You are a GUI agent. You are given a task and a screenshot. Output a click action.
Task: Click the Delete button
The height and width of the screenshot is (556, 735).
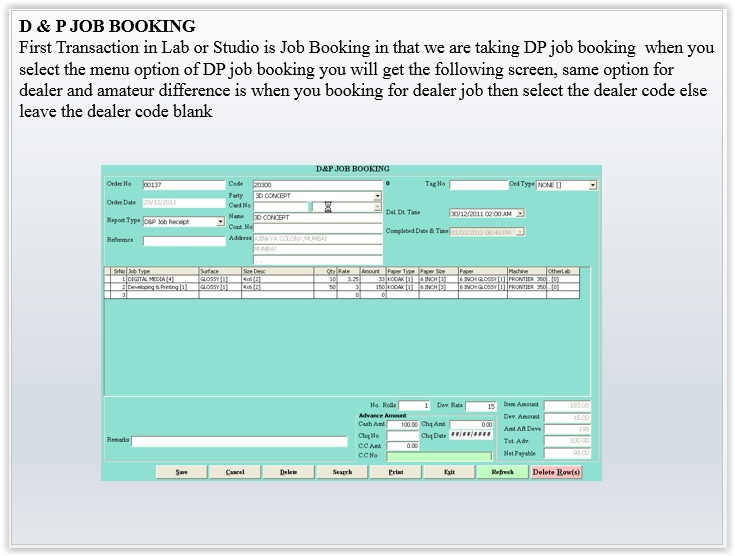(288, 472)
